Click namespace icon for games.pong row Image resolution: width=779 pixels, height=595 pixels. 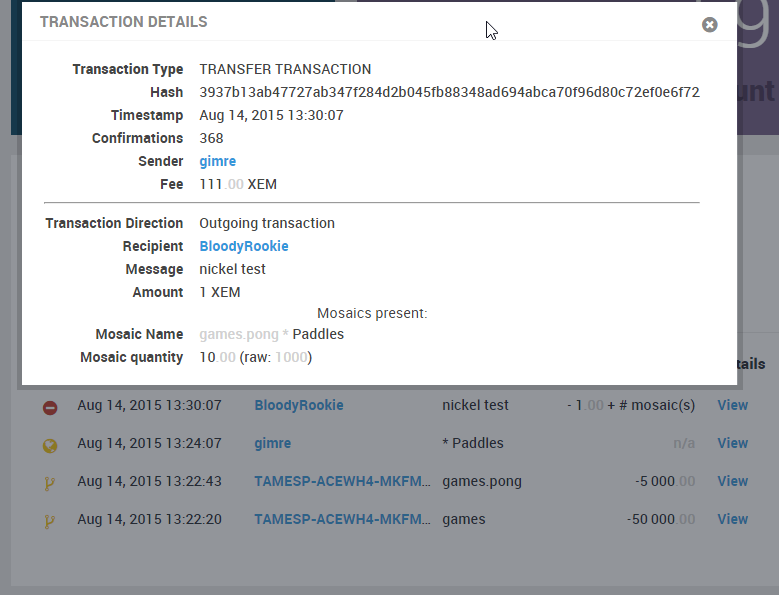click(49, 483)
